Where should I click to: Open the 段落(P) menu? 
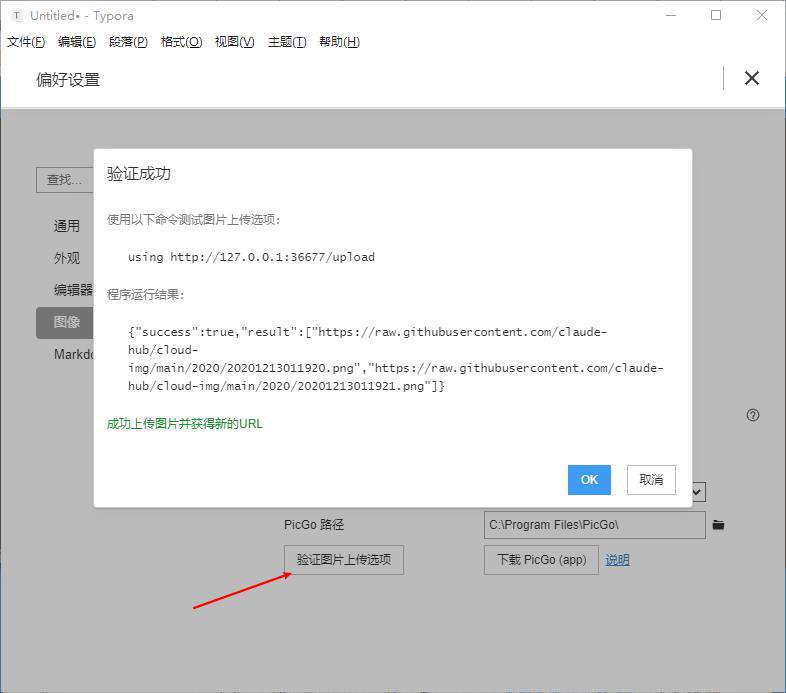128,42
